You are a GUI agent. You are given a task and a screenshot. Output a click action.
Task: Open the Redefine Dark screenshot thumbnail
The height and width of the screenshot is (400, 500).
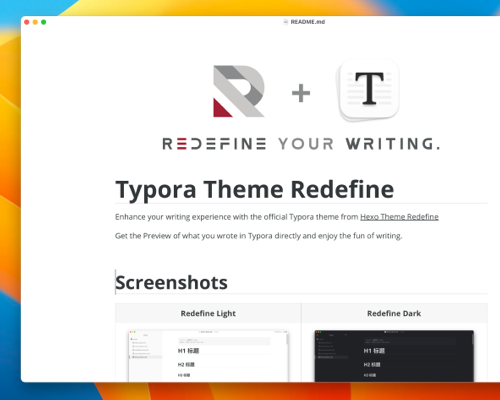[394, 356]
